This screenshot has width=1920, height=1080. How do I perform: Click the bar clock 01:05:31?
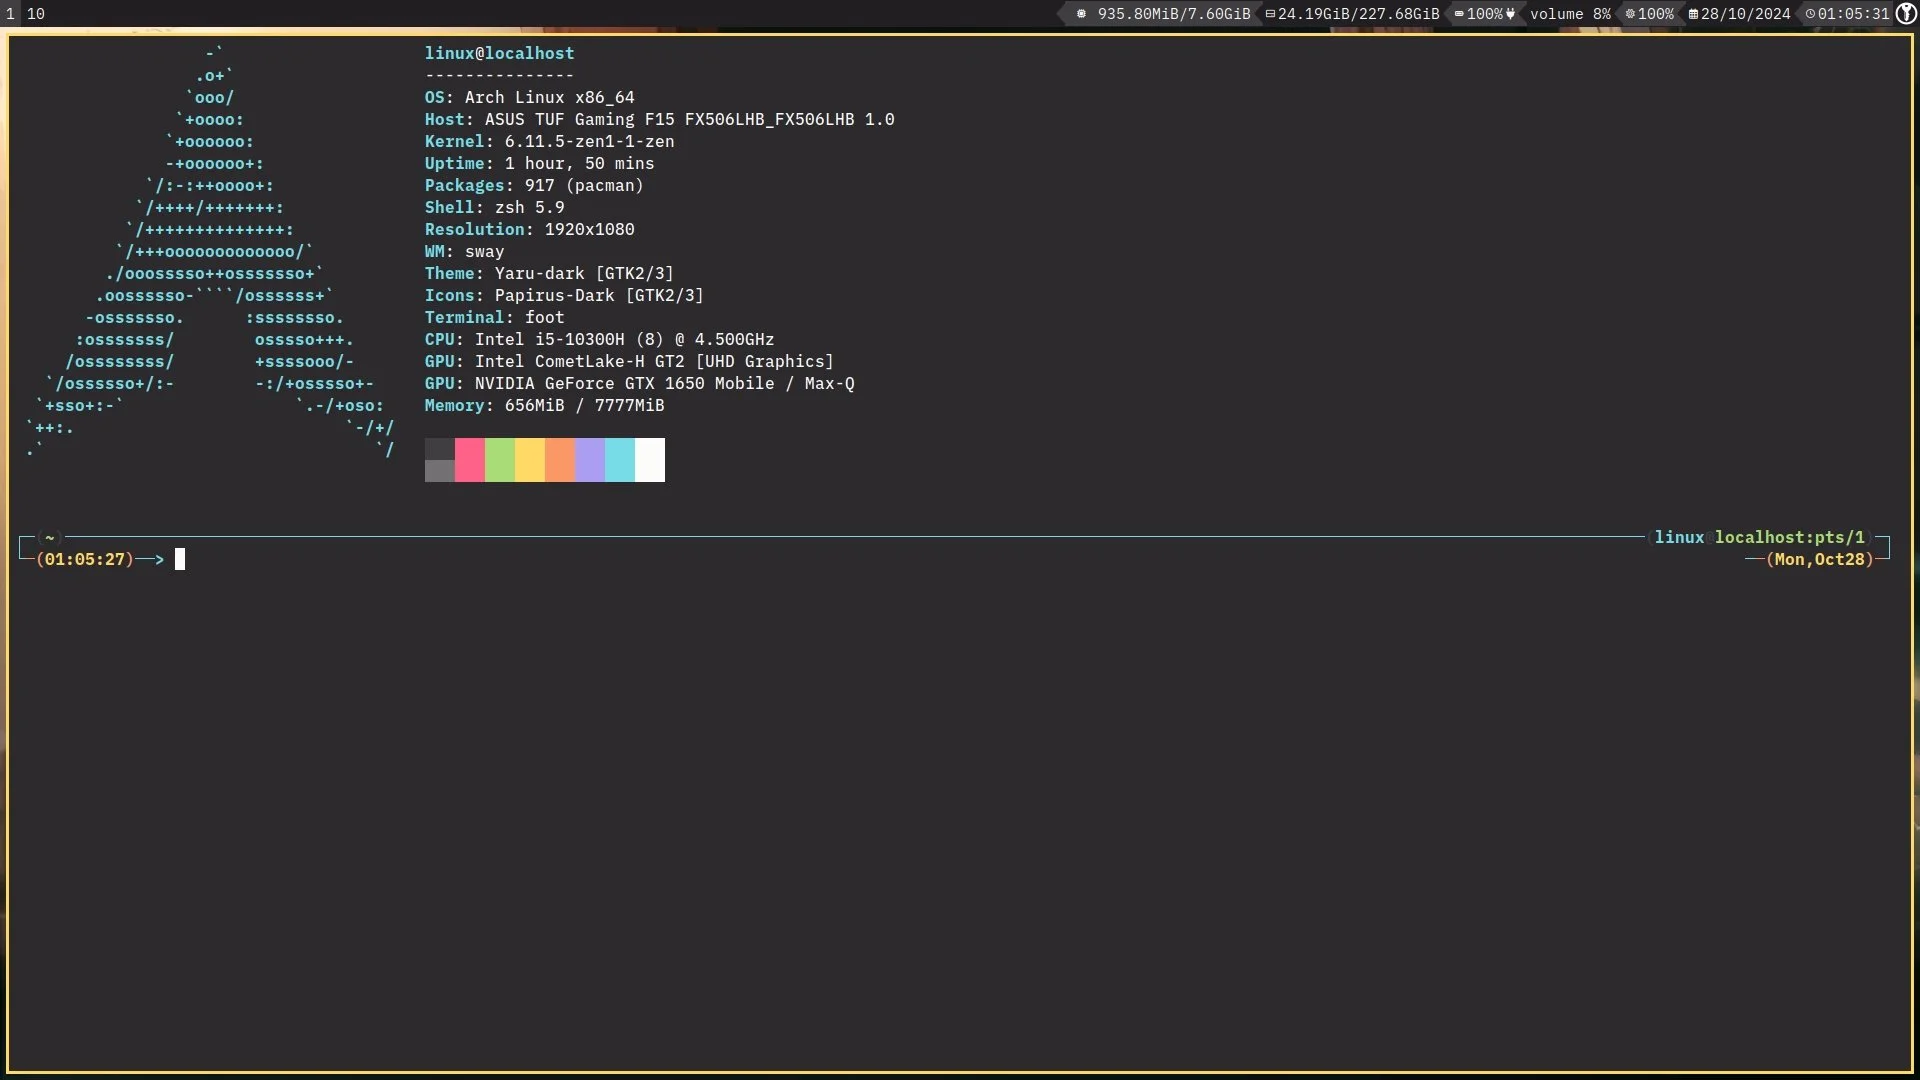point(1854,14)
